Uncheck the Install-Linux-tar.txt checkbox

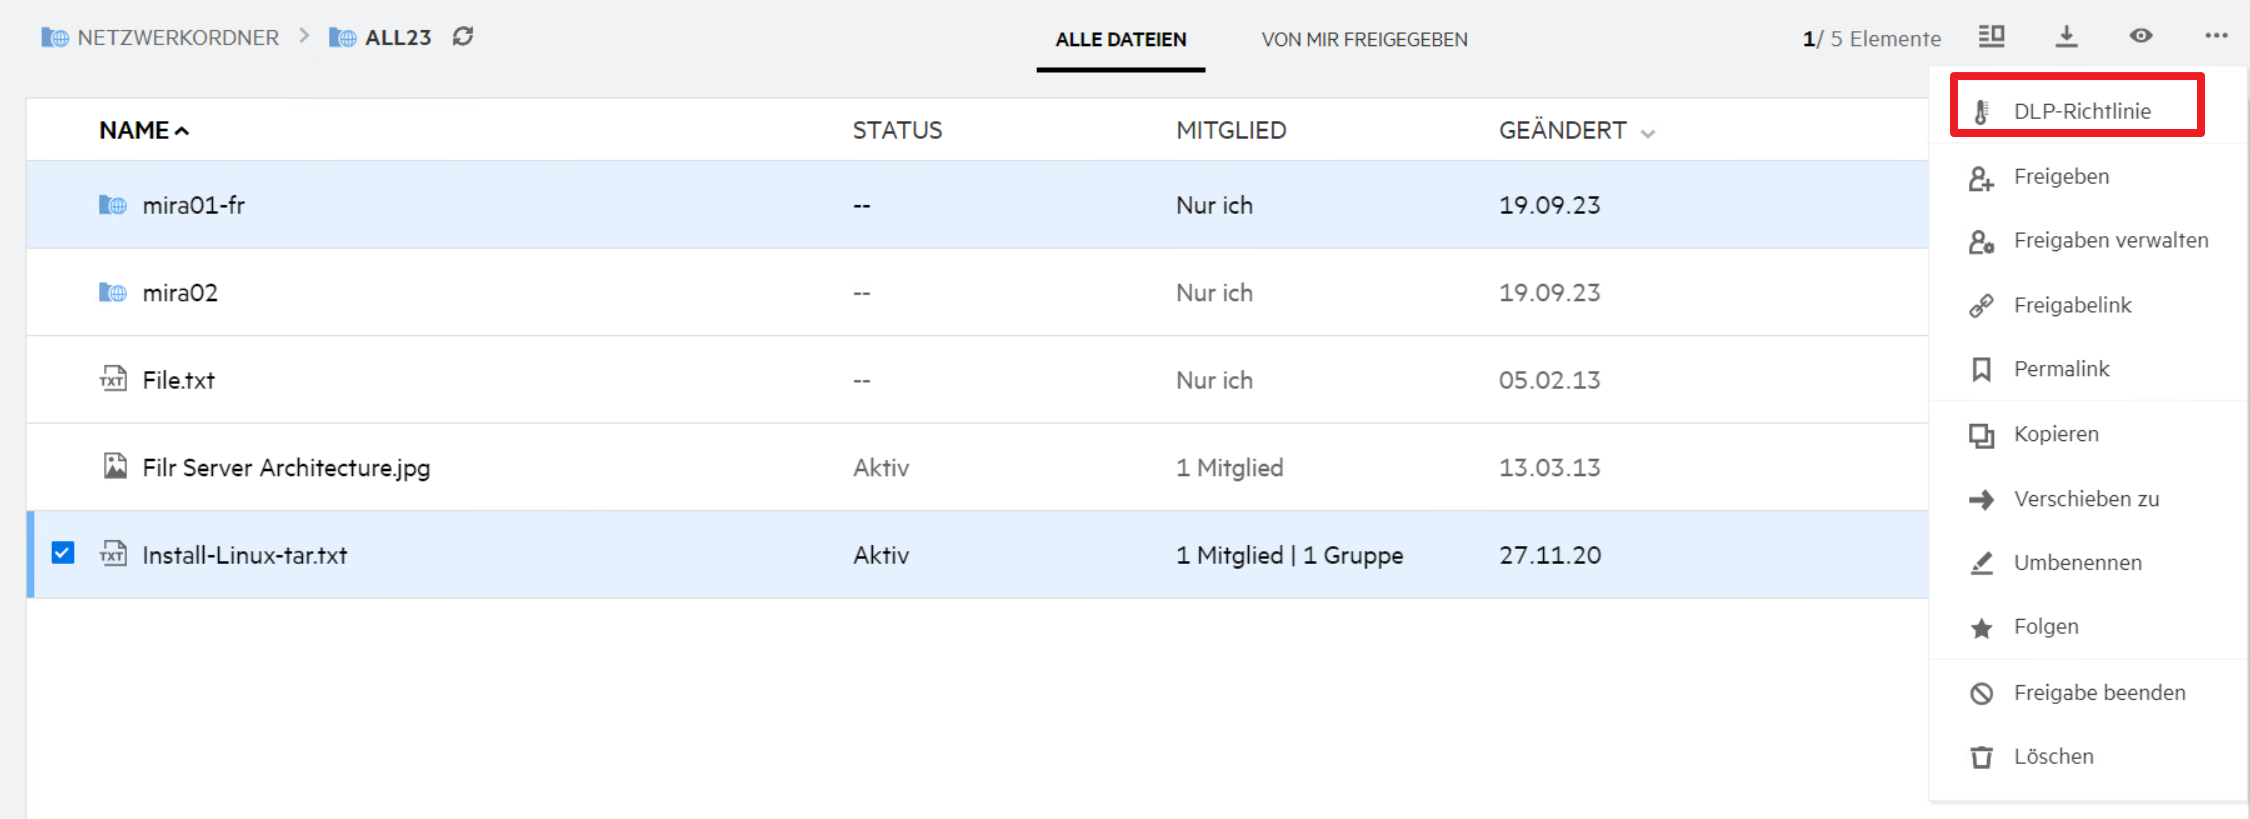(63, 553)
